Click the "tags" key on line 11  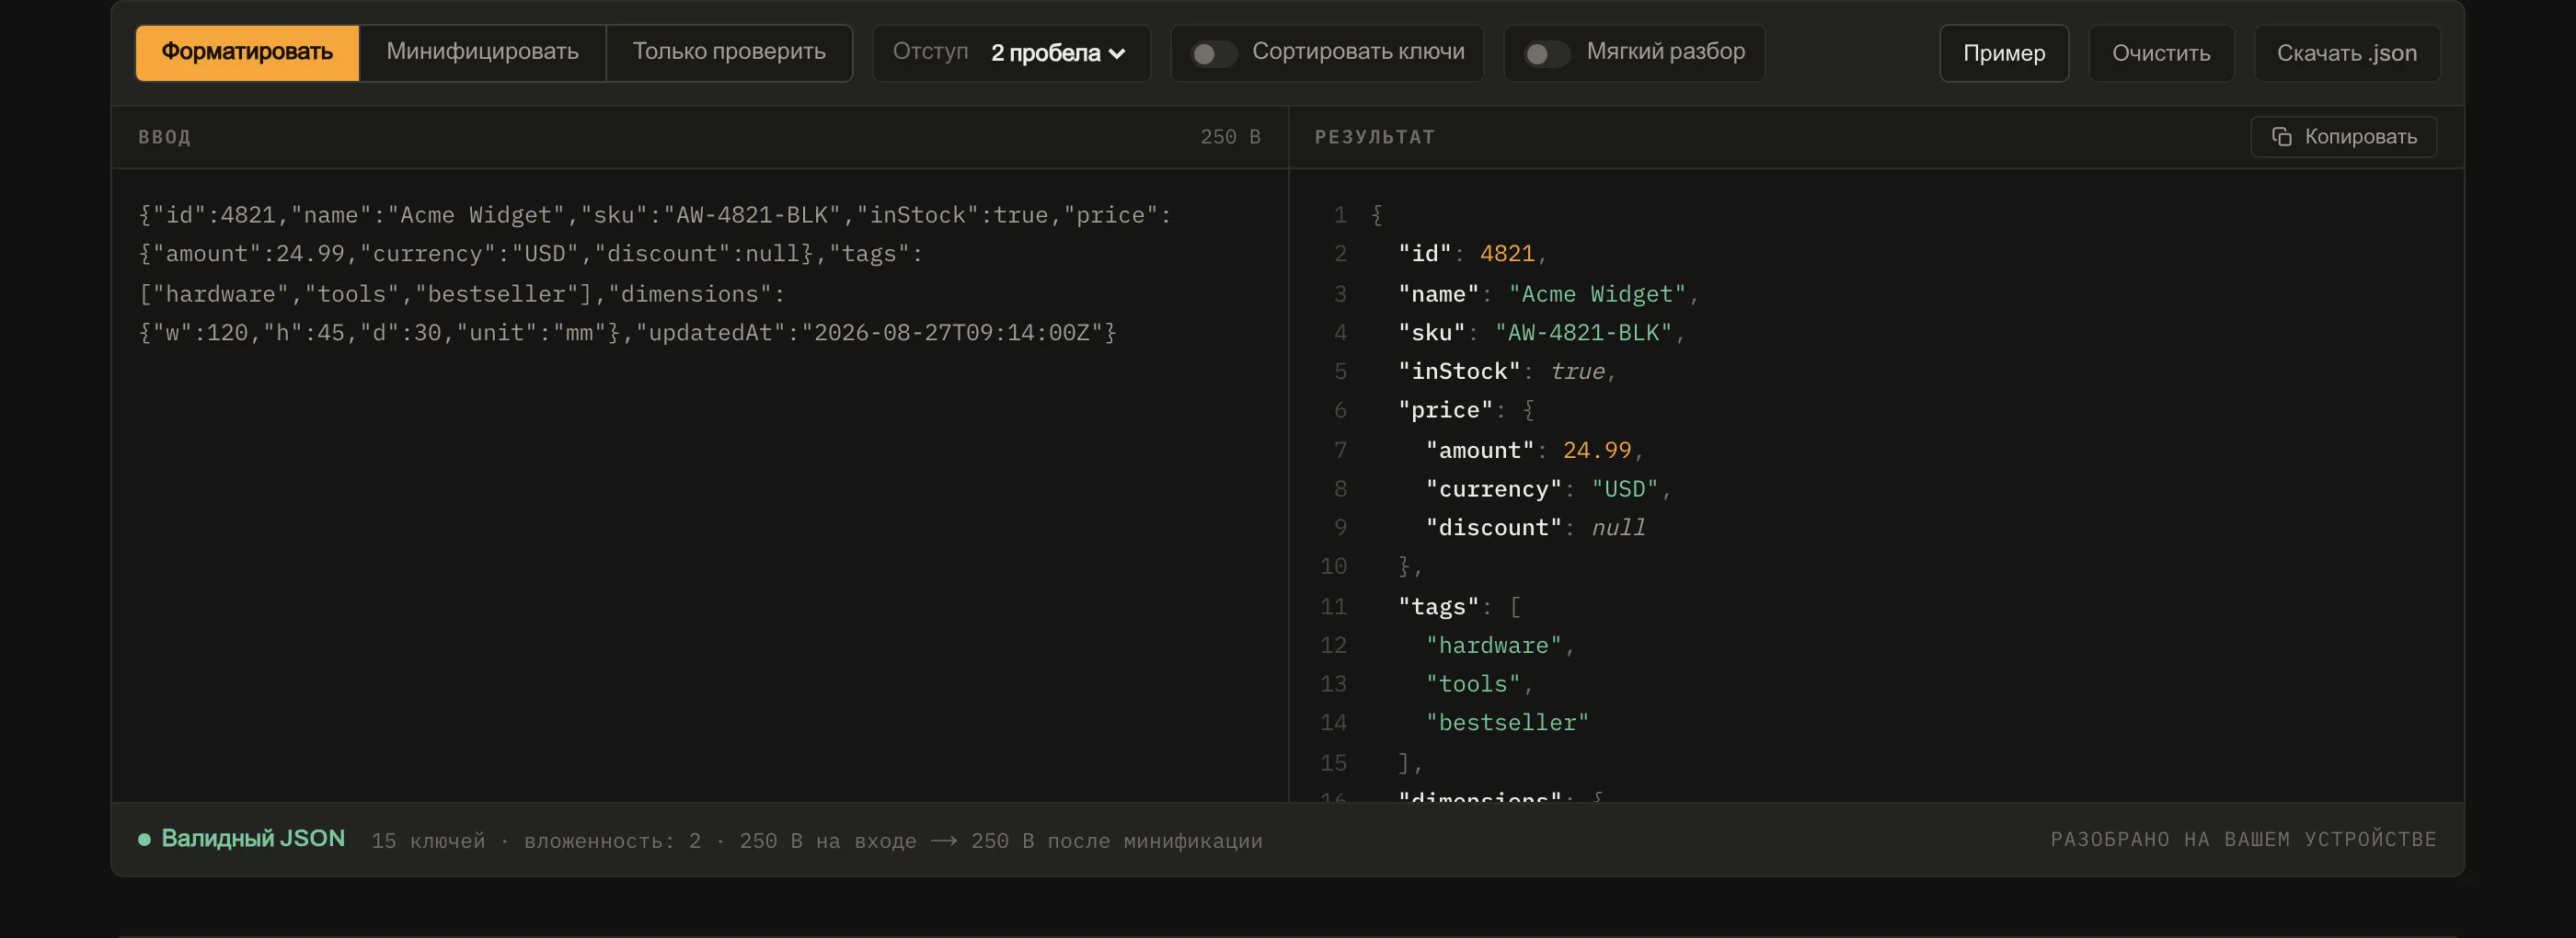[x=1438, y=607]
